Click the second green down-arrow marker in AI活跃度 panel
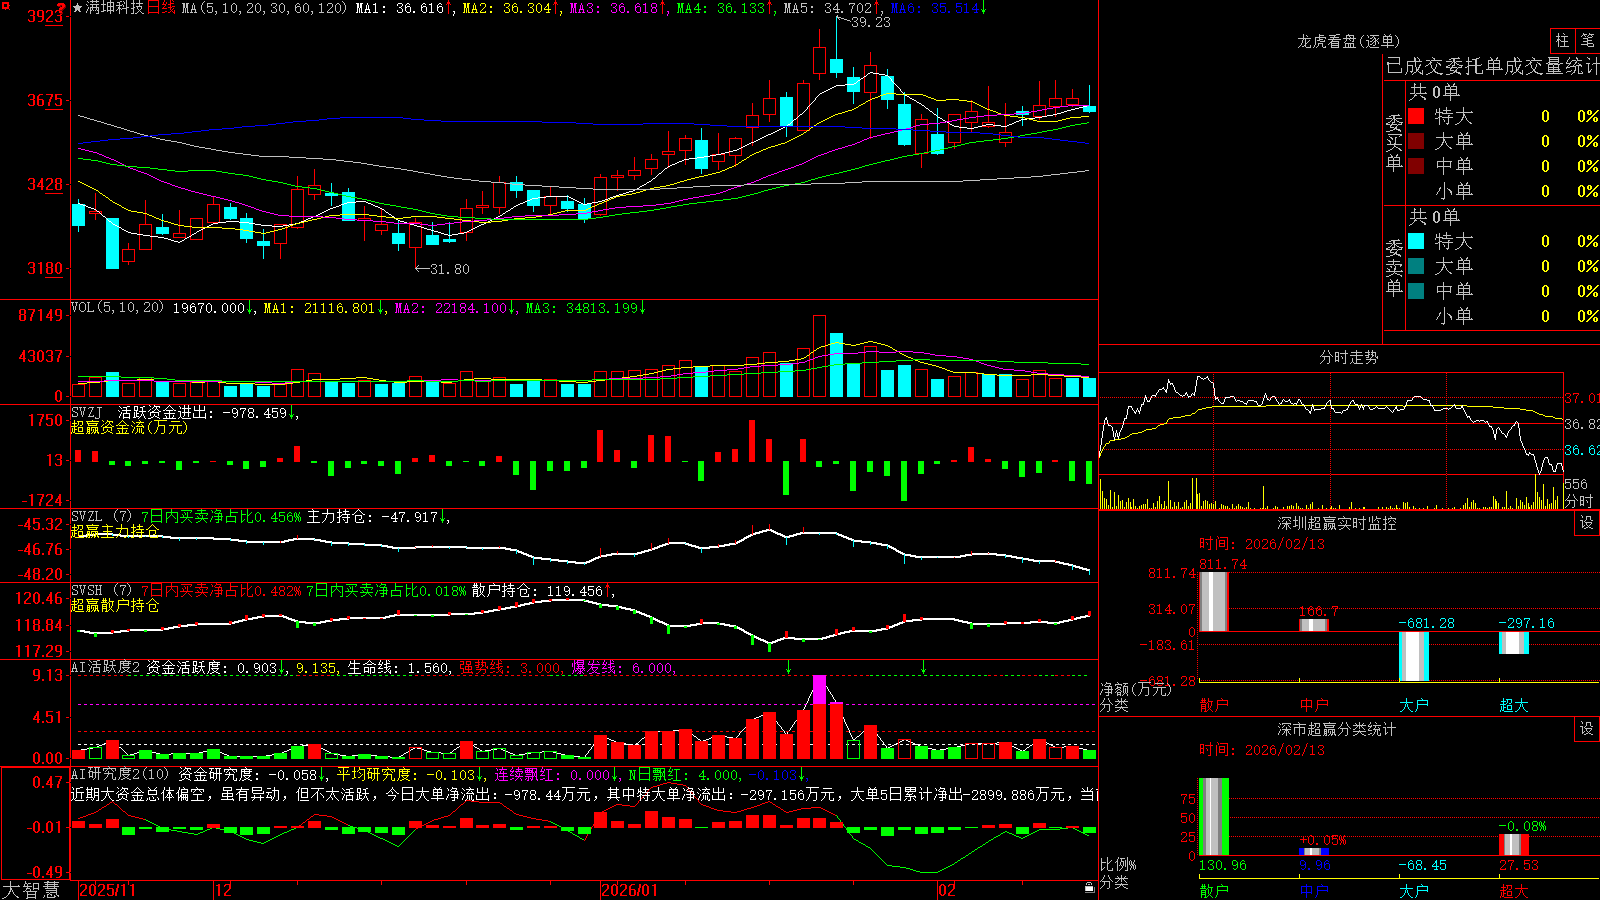Viewport: 1600px width, 900px height. [923, 667]
